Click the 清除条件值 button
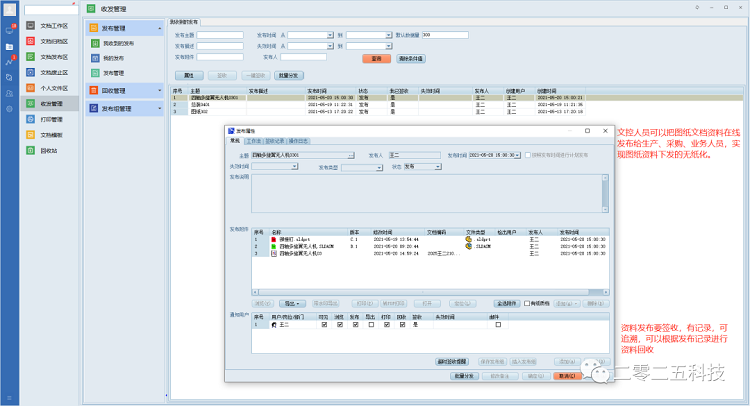 (411, 58)
